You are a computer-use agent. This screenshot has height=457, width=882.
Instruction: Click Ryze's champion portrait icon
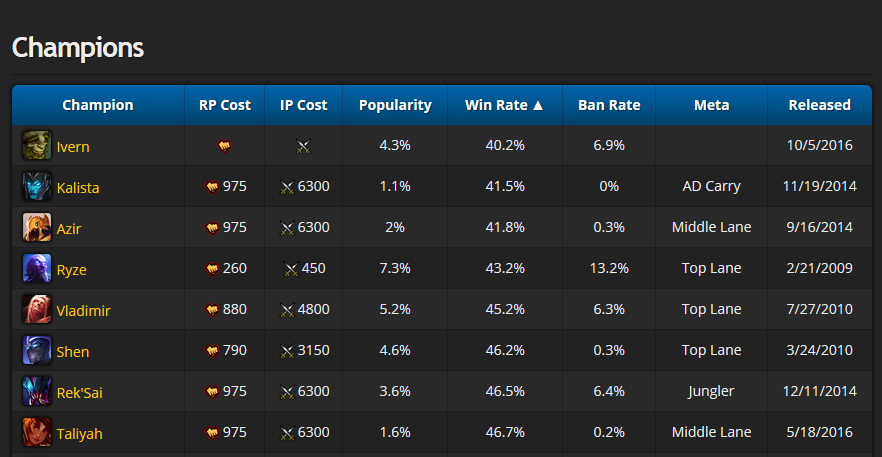tap(37, 268)
